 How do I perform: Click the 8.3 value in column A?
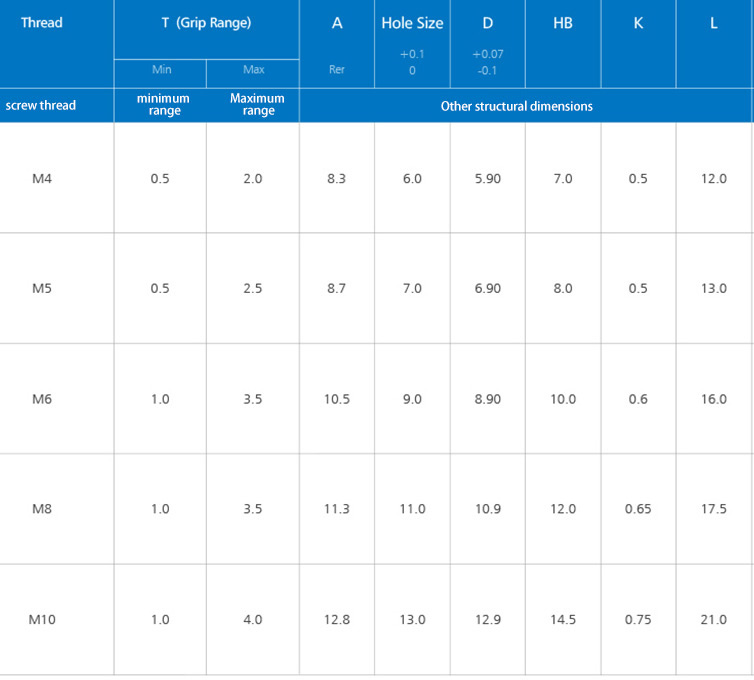(x=337, y=179)
